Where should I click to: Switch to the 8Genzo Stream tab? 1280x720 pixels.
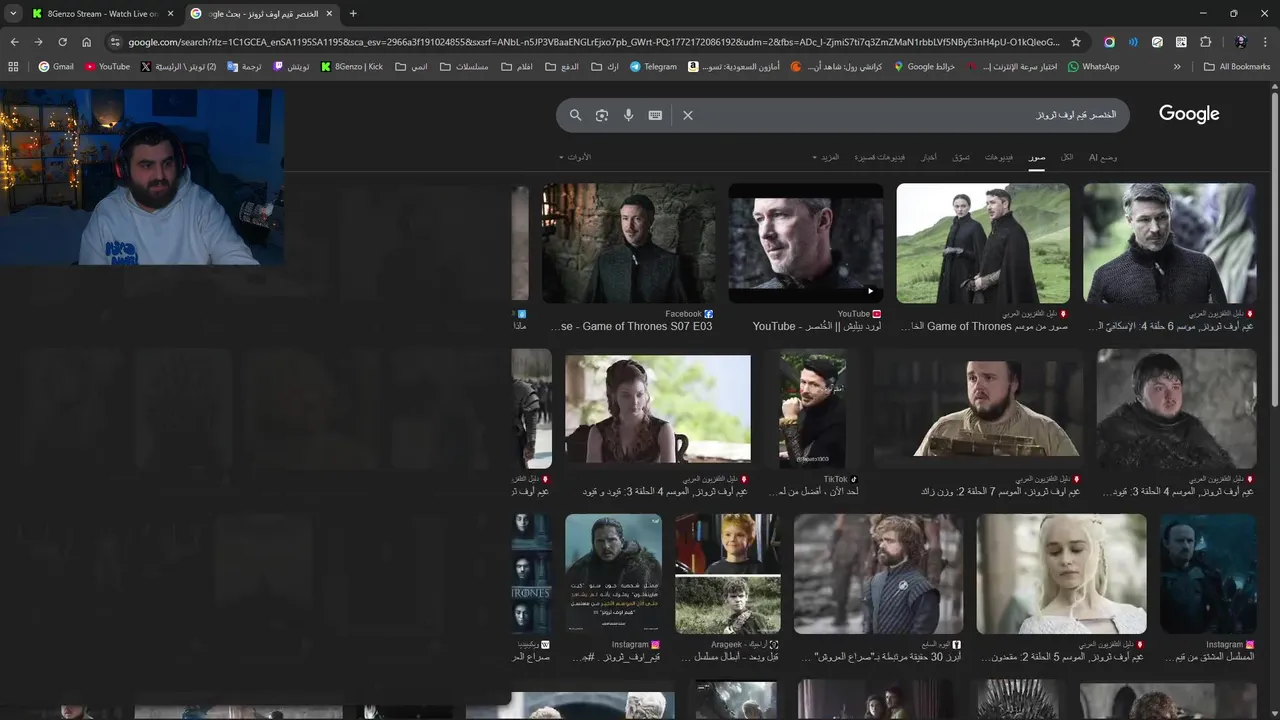coord(102,14)
